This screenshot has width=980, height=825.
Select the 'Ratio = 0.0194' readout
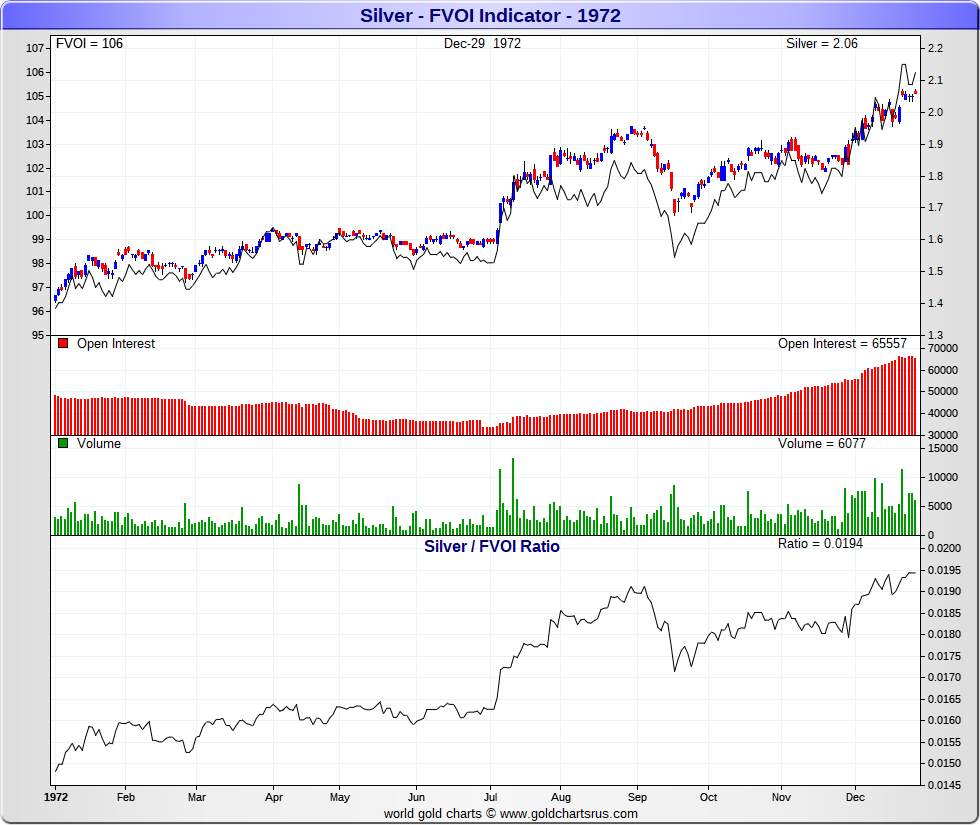click(x=820, y=544)
